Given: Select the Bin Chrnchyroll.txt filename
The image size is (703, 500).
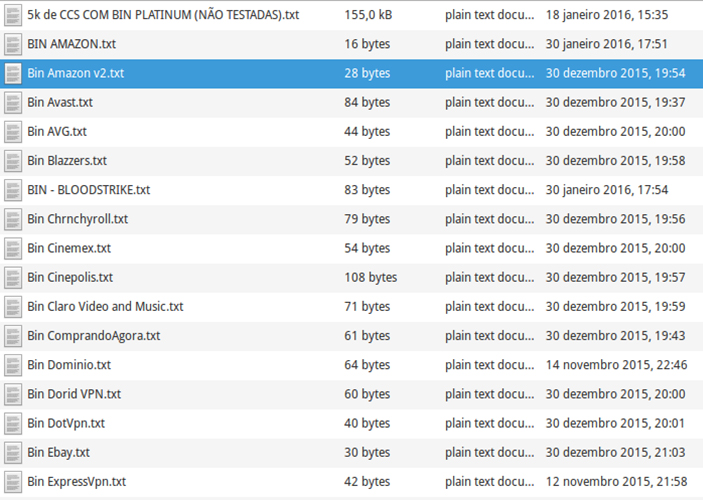Looking at the screenshot, I should (x=77, y=219).
